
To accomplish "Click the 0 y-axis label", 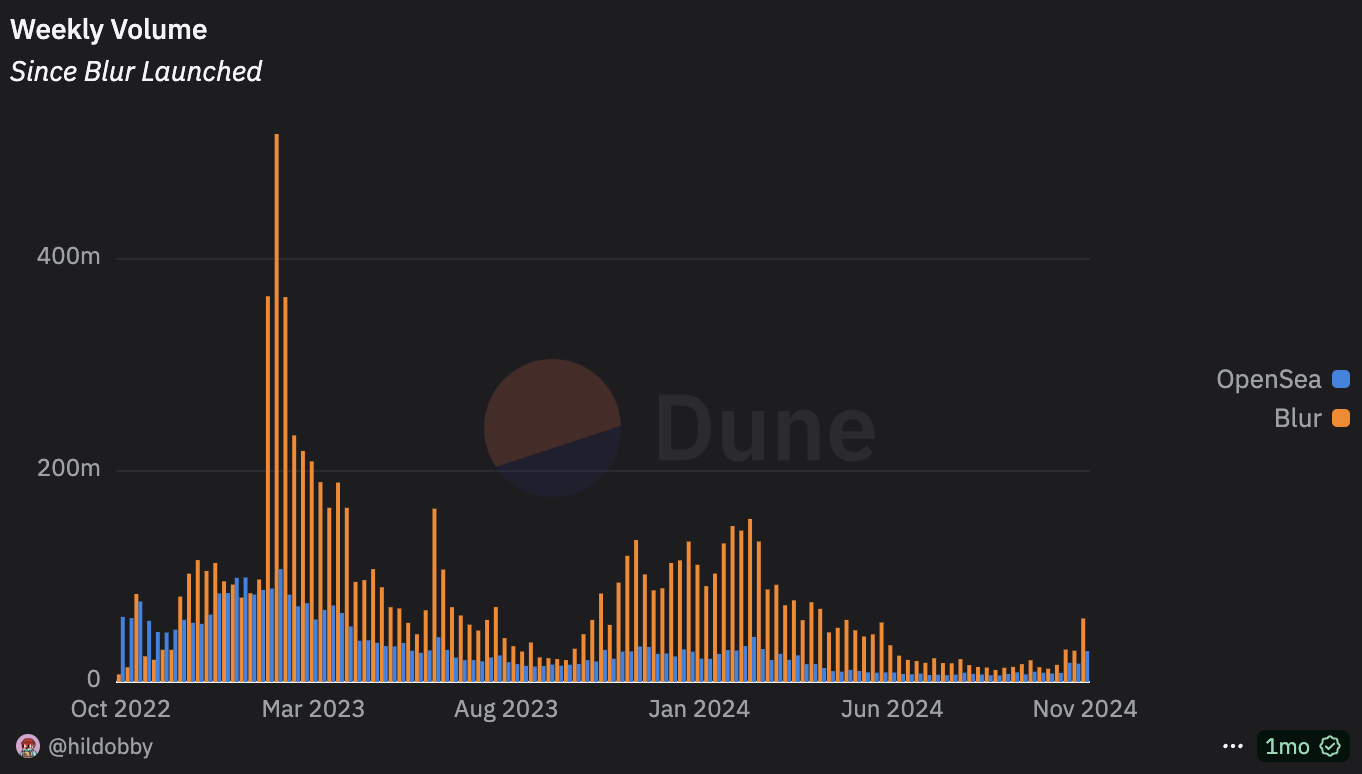I will point(94,679).
